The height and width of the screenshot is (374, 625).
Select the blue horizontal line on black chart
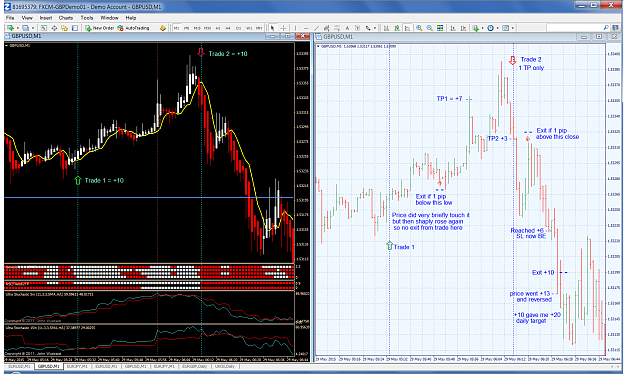point(149,197)
